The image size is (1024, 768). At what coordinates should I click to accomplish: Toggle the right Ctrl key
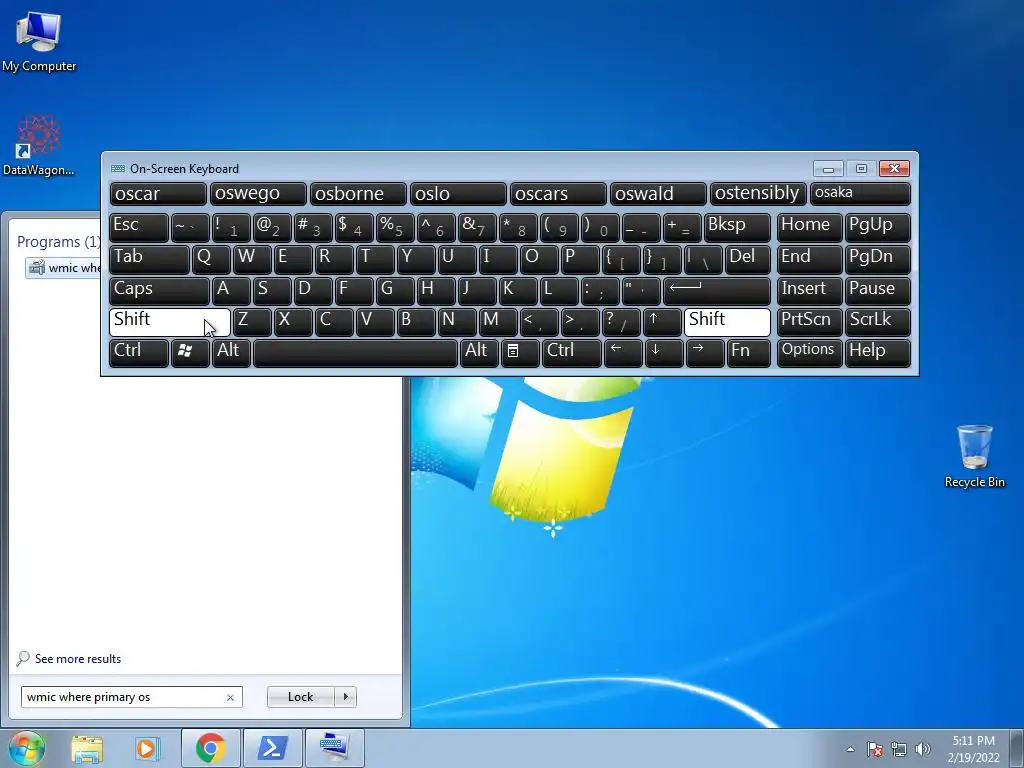(x=571, y=352)
